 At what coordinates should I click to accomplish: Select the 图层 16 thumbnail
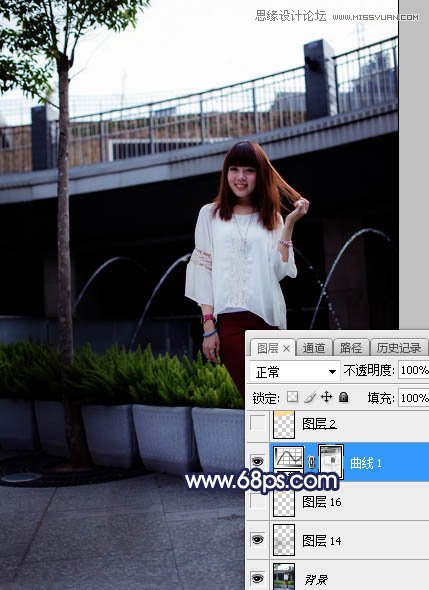click(284, 502)
